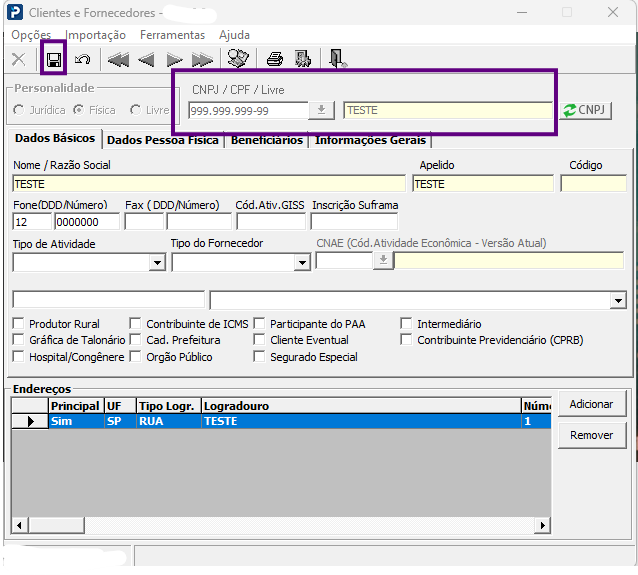Check the Segurado Especial checkbox
The height and width of the screenshot is (575, 638).
click(x=259, y=356)
